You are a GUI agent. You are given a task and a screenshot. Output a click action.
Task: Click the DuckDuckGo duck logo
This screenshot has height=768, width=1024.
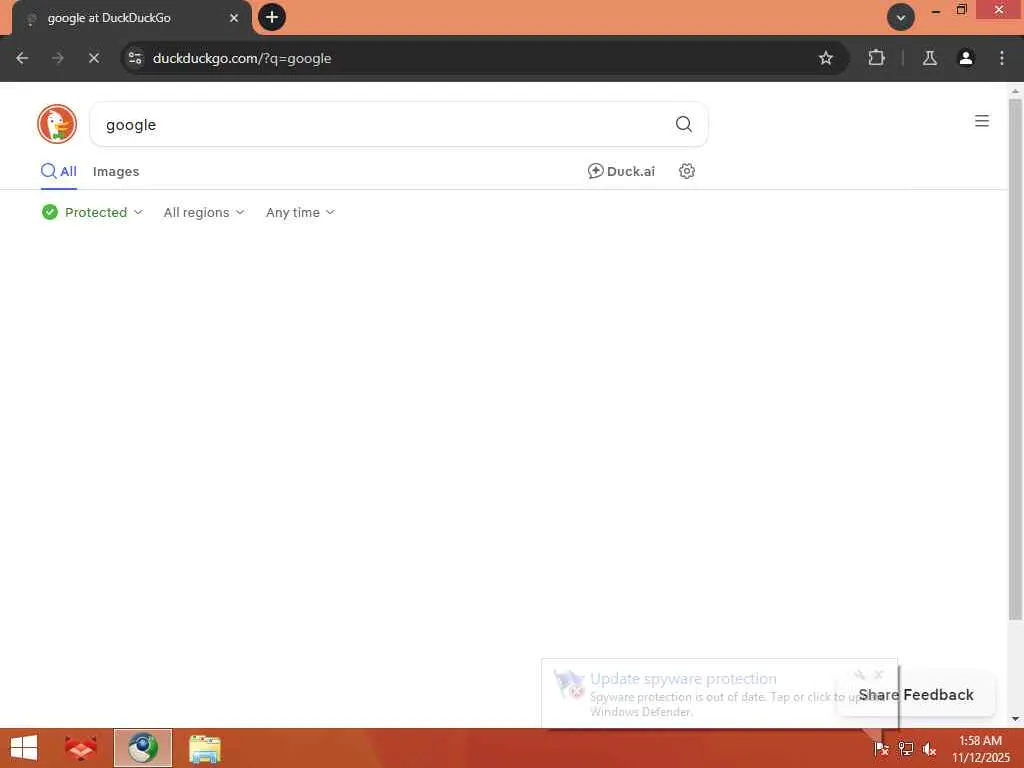57,124
